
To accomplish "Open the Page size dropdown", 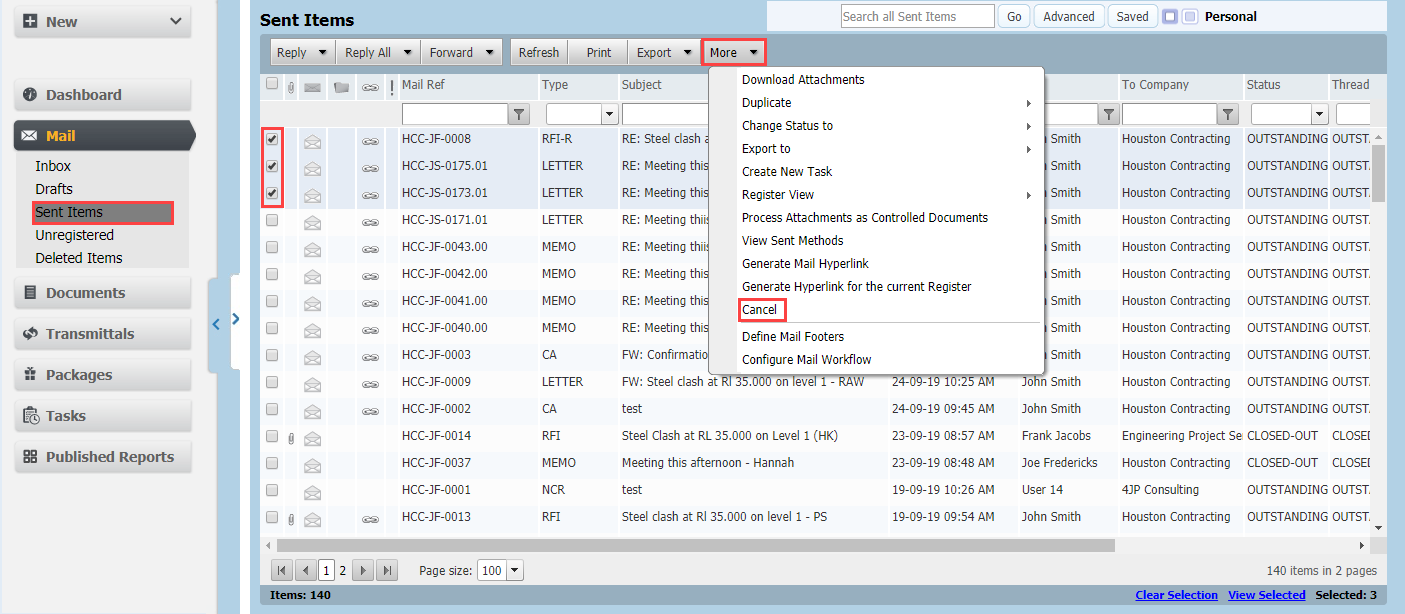I will 515,570.
